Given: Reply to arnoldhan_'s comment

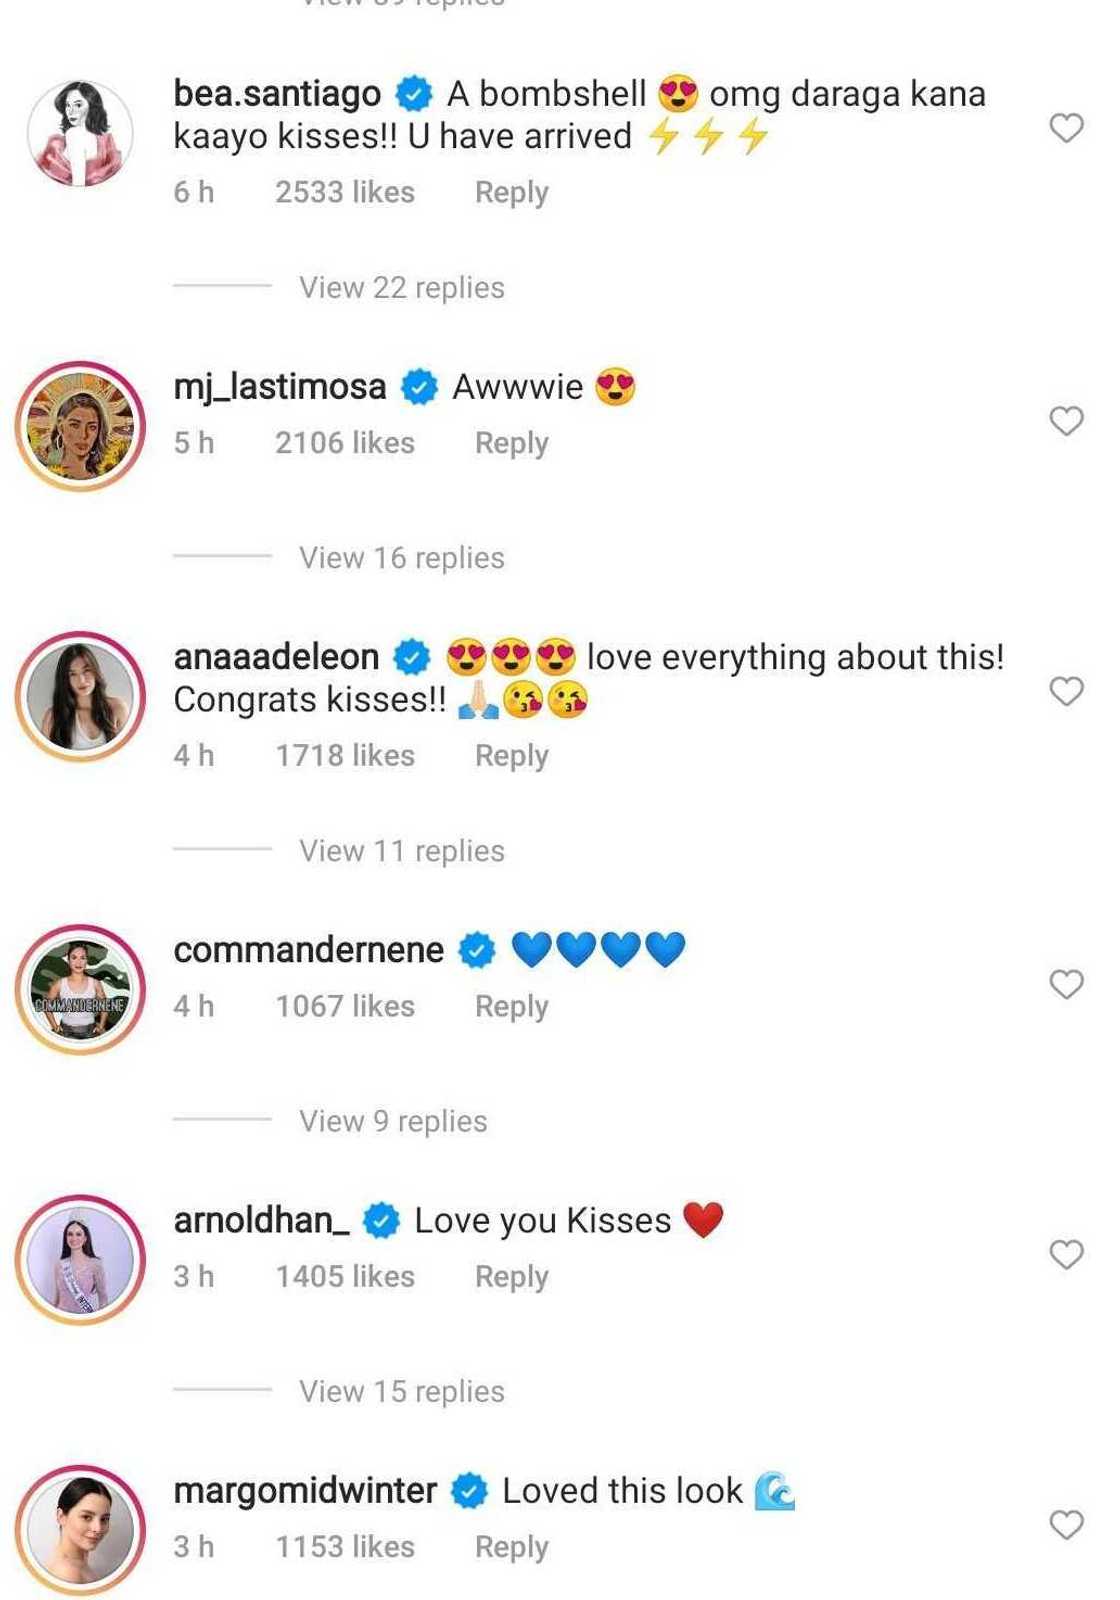Looking at the screenshot, I should click(x=511, y=1276).
